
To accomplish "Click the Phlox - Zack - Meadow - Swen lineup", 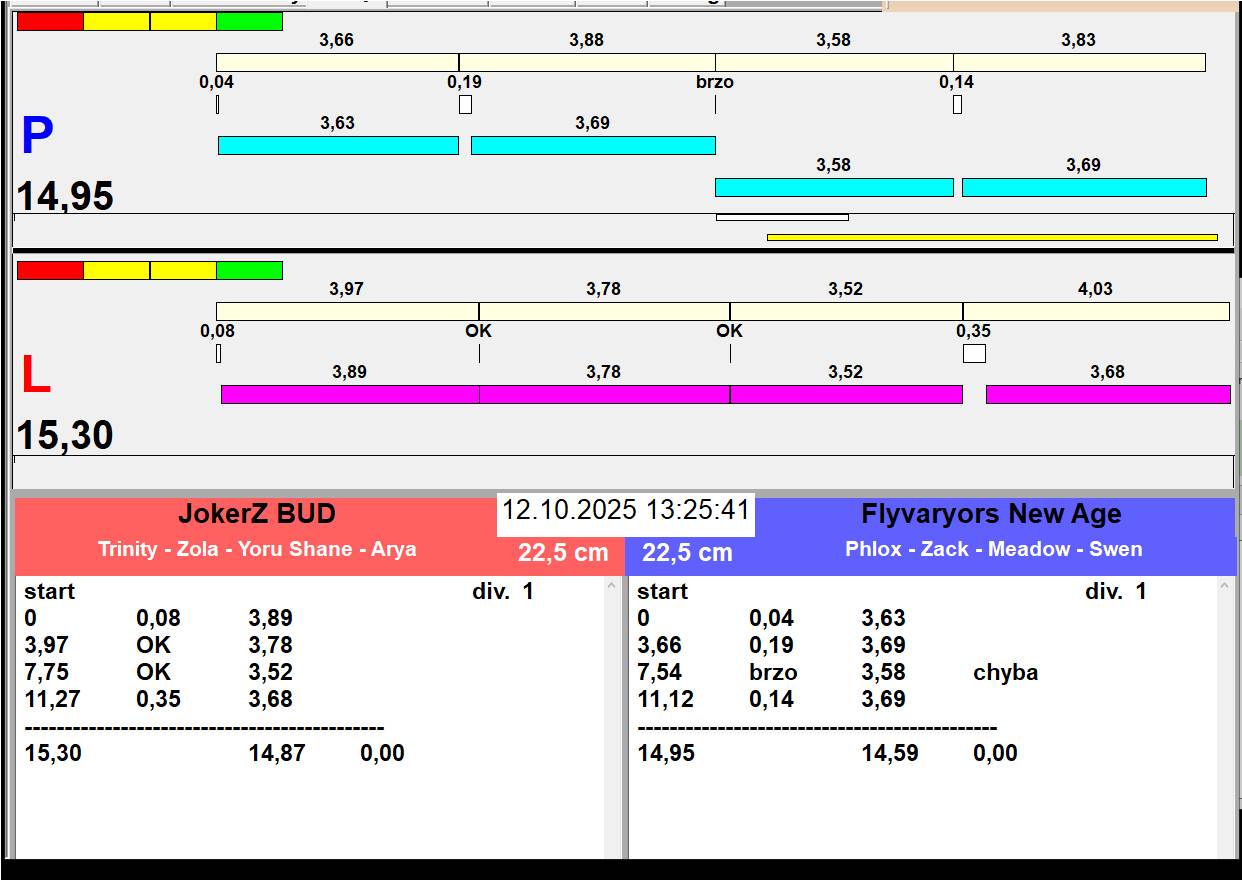I will (993, 549).
